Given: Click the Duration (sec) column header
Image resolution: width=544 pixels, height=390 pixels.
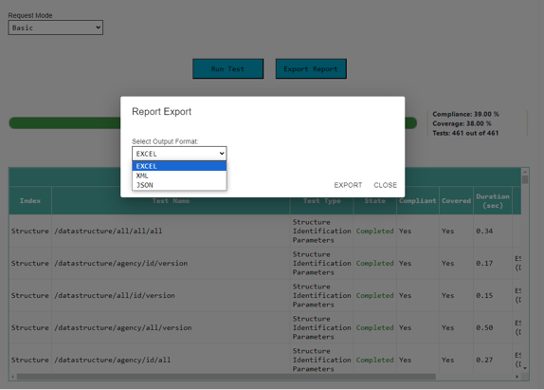Looking at the screenshot, I should click(493, 201).
